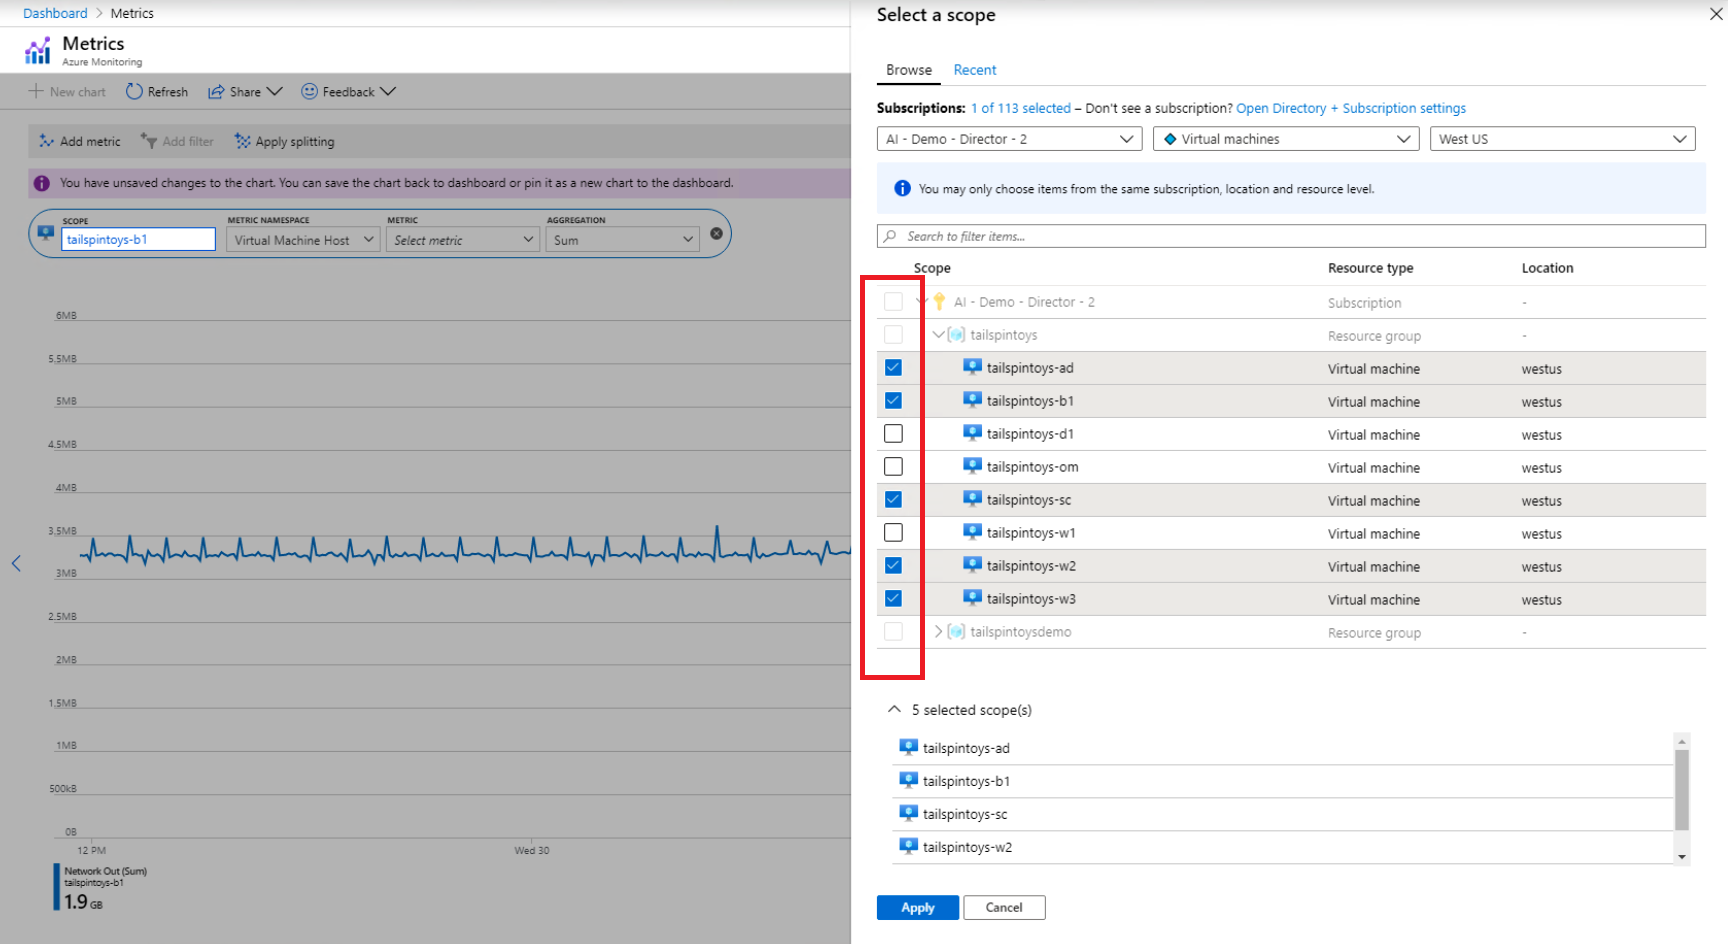Viewport: 1728px width, 944px height.
Task: Check the tailspintoys-d1 checkbox
Action: click(893, 433)
